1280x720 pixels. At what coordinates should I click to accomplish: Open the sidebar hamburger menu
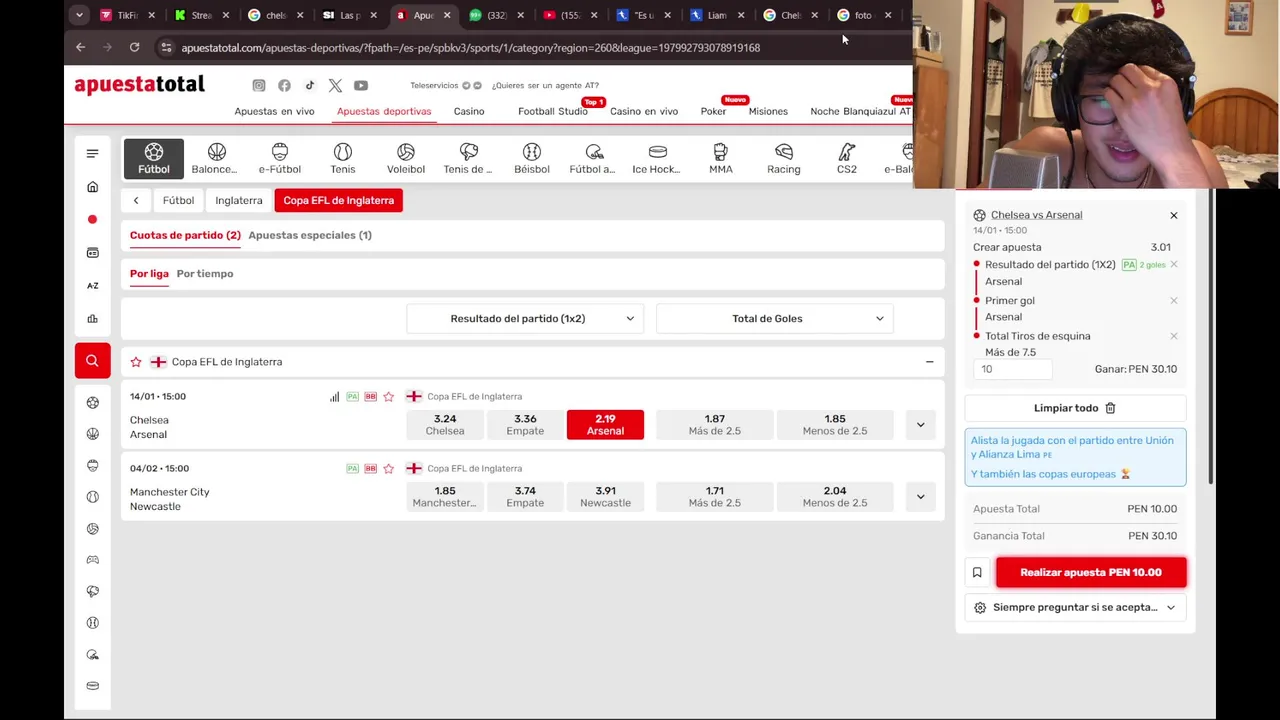point(92,153)
